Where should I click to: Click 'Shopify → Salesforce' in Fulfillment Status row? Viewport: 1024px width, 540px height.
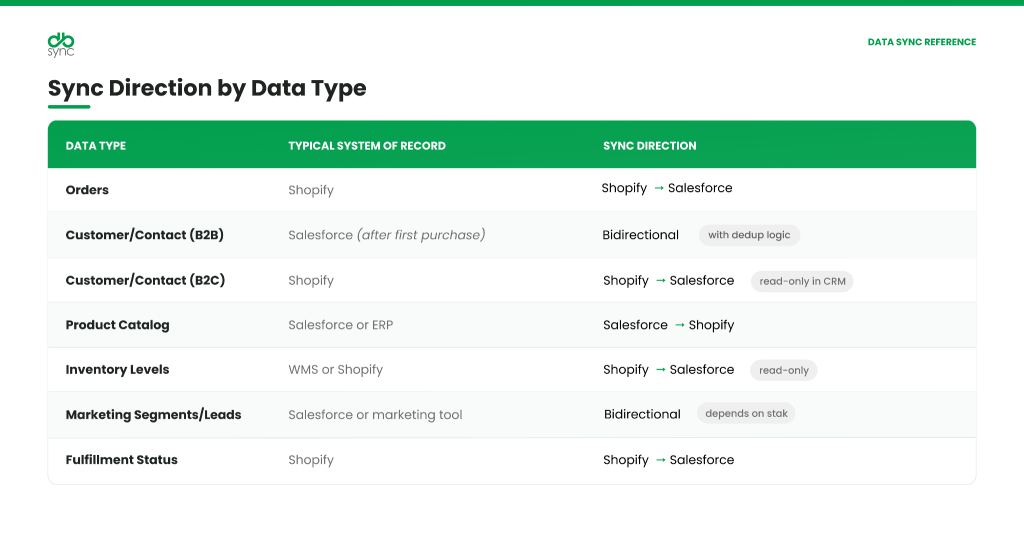[x=669, y=460]
